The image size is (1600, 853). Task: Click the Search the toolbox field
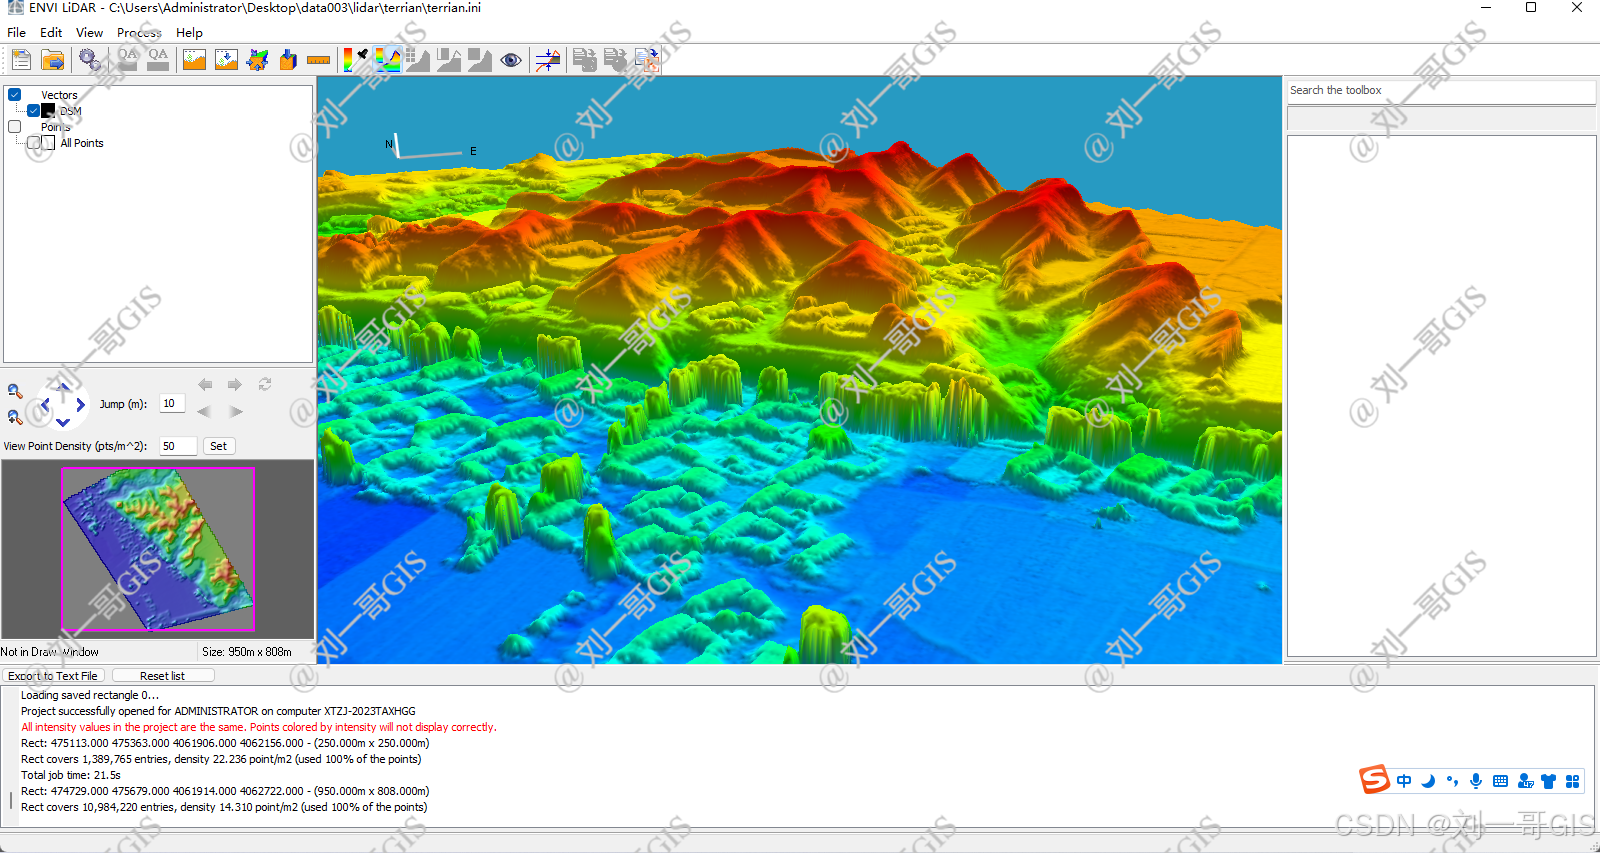(x=1441, y=90)
